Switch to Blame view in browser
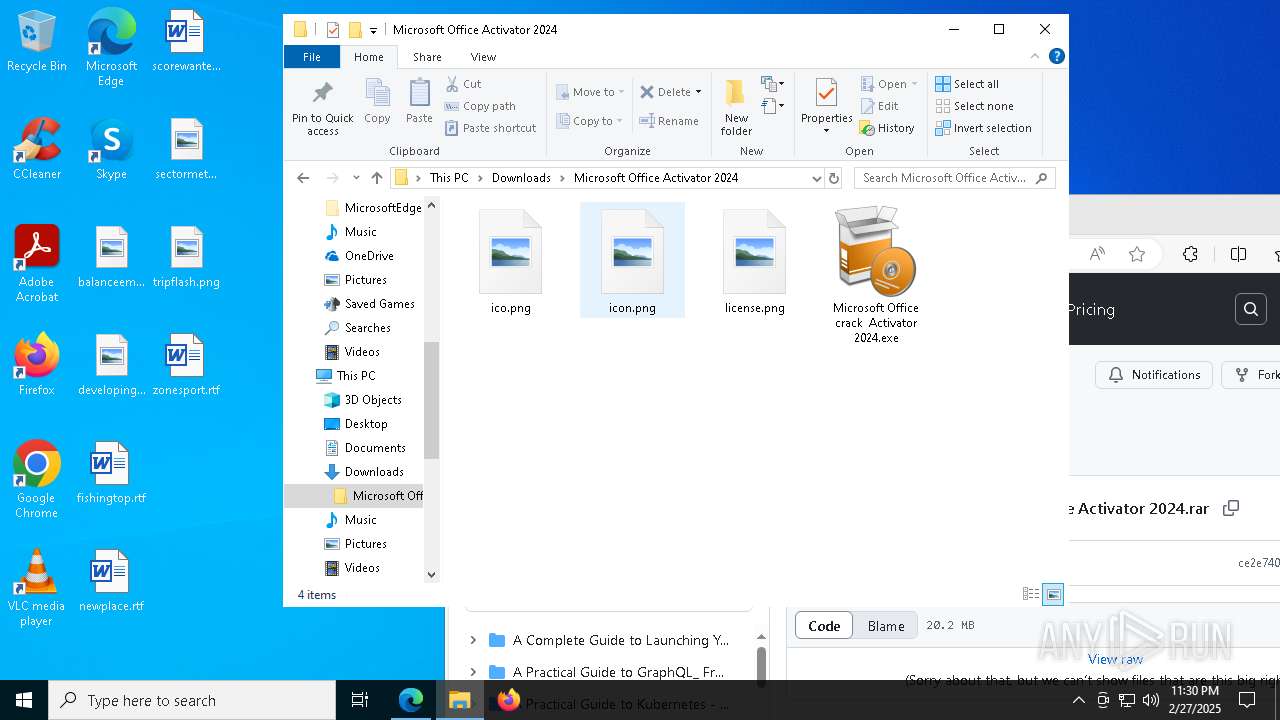Viewport: 1280px width, 720px height. click(886, 626)
